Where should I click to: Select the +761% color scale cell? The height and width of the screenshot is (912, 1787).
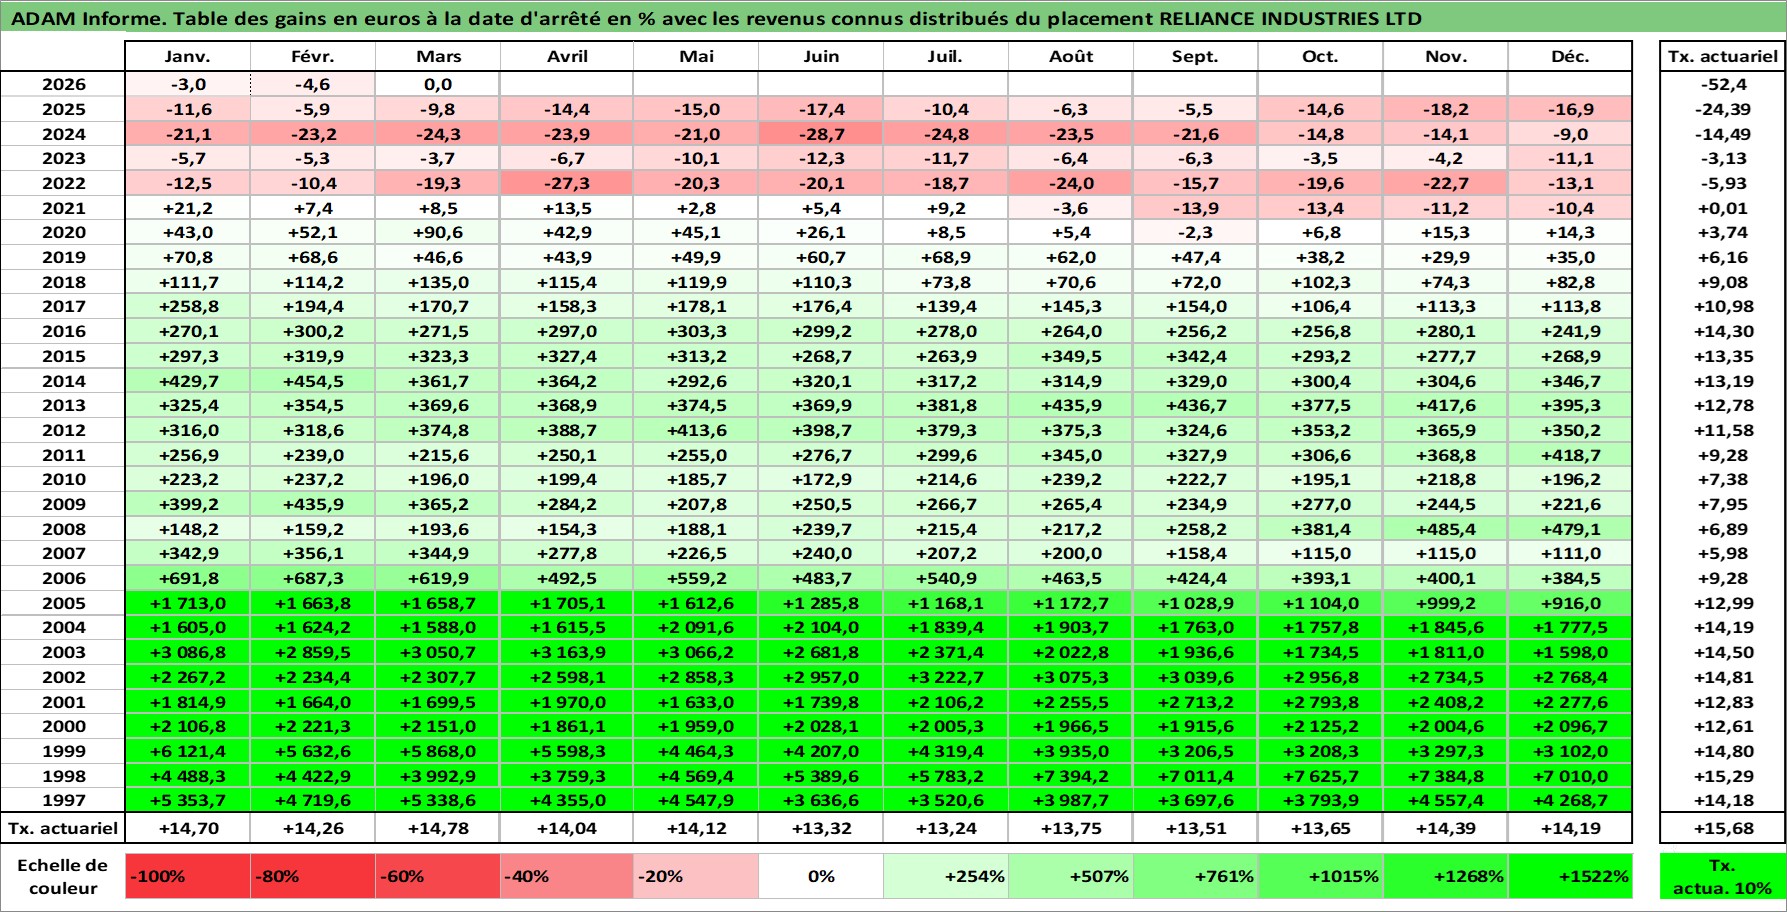[1195, 876]
